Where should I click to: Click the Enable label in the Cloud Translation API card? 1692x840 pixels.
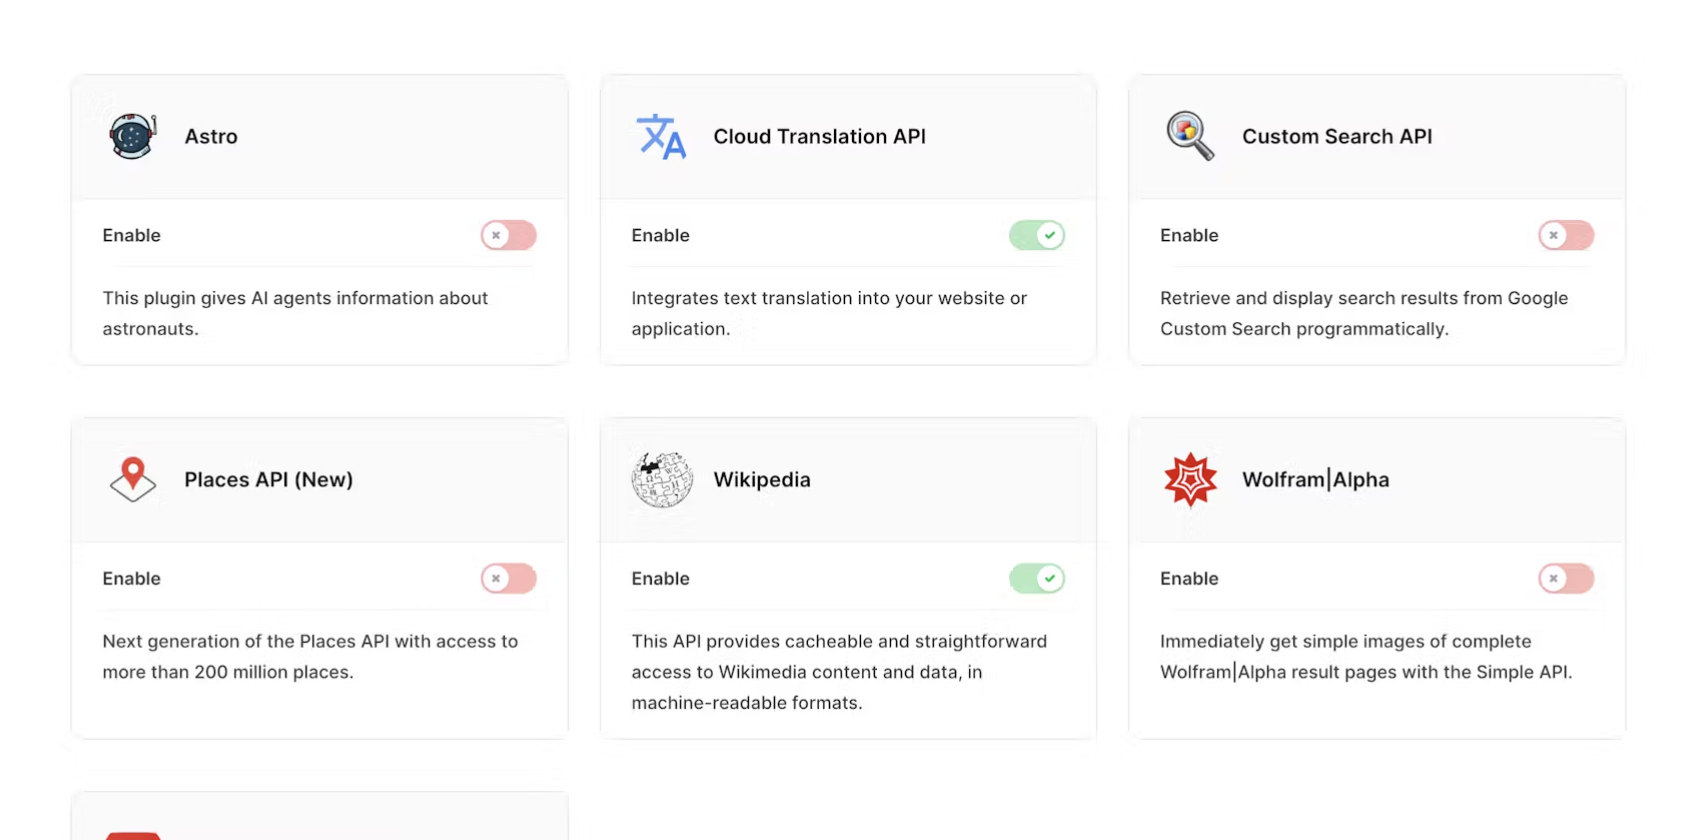coord(660,235)
